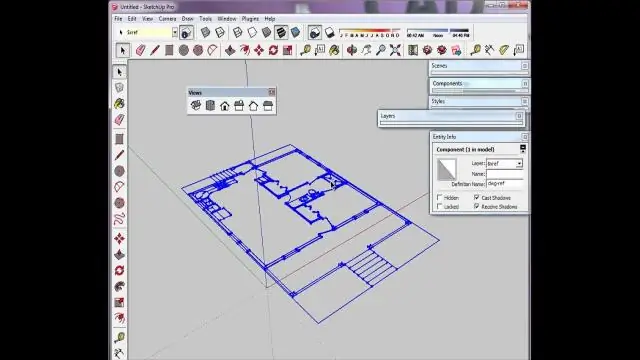Toggle Back Edges style button
This screenshot has width=640, height=360.
(x=220, y=33)
